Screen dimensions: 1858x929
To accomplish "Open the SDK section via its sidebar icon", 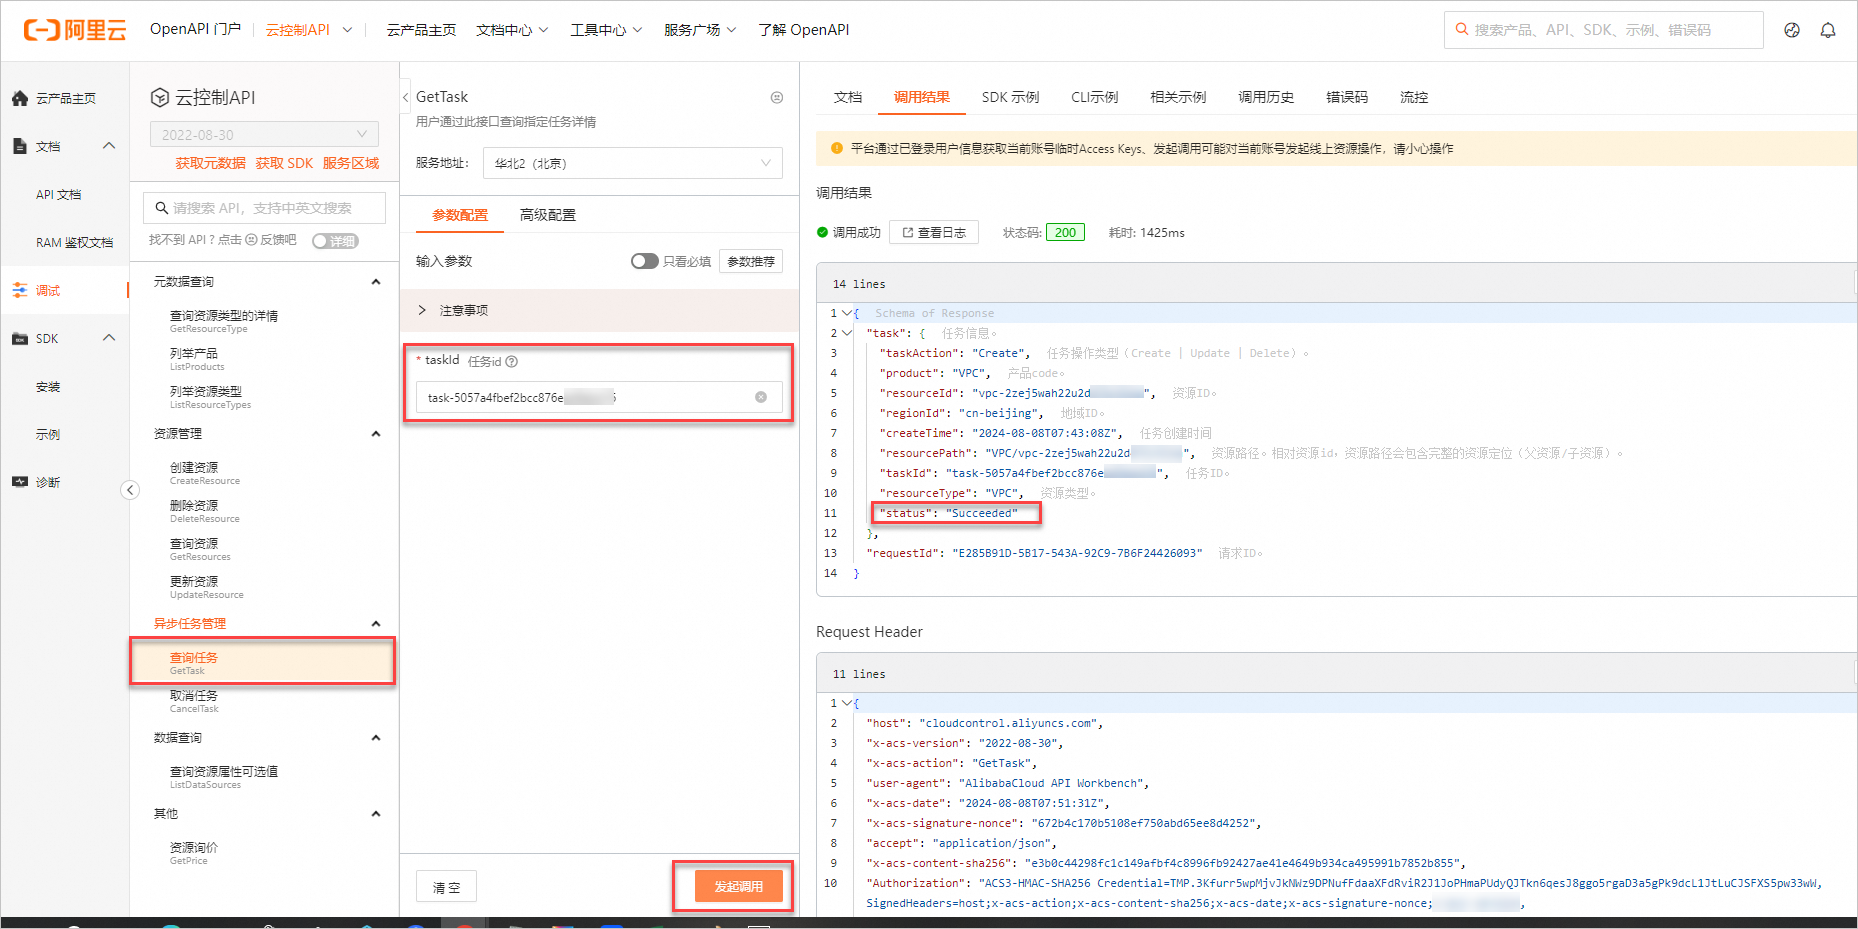I will point(20,337).
